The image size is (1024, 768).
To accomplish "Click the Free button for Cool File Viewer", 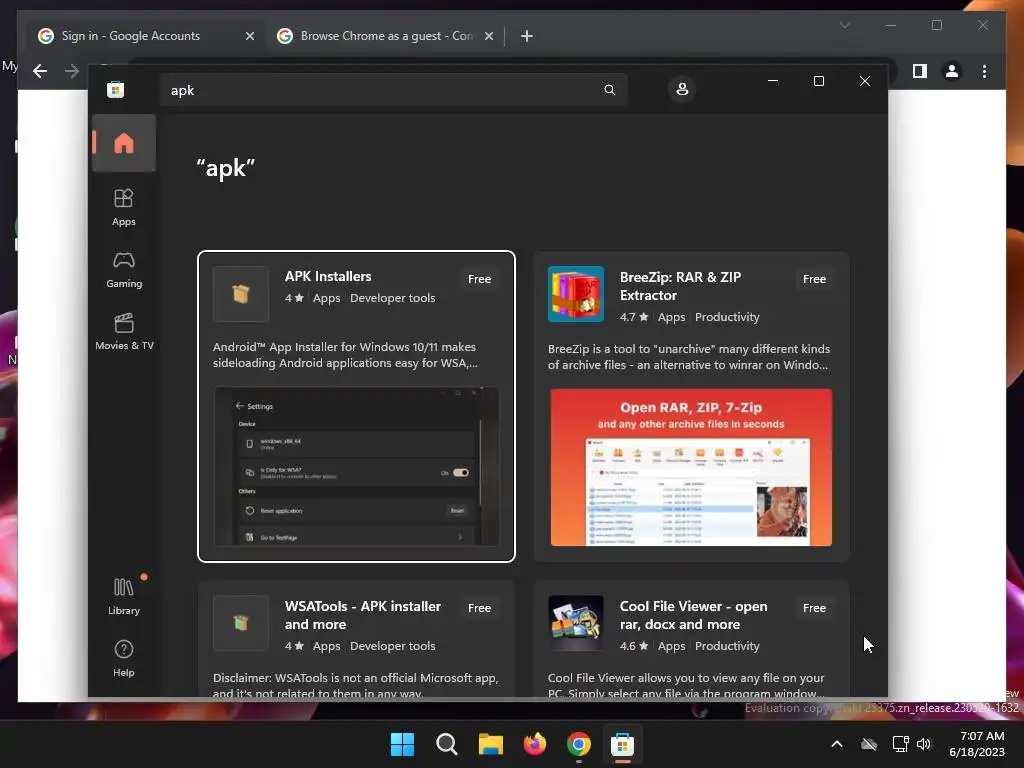I will [x=814, y=608].
